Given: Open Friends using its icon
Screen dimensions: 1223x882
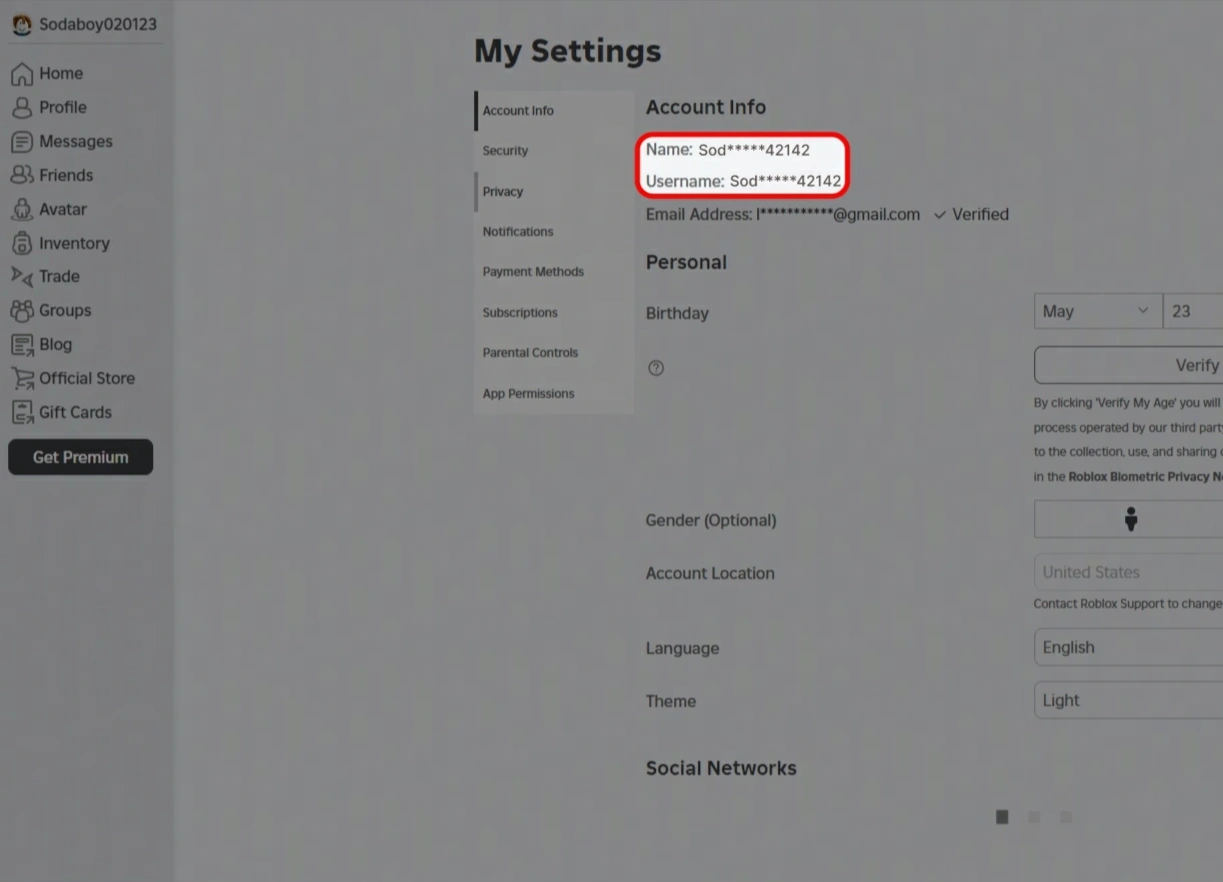Looking at the screenshot, I should [21, 175].
